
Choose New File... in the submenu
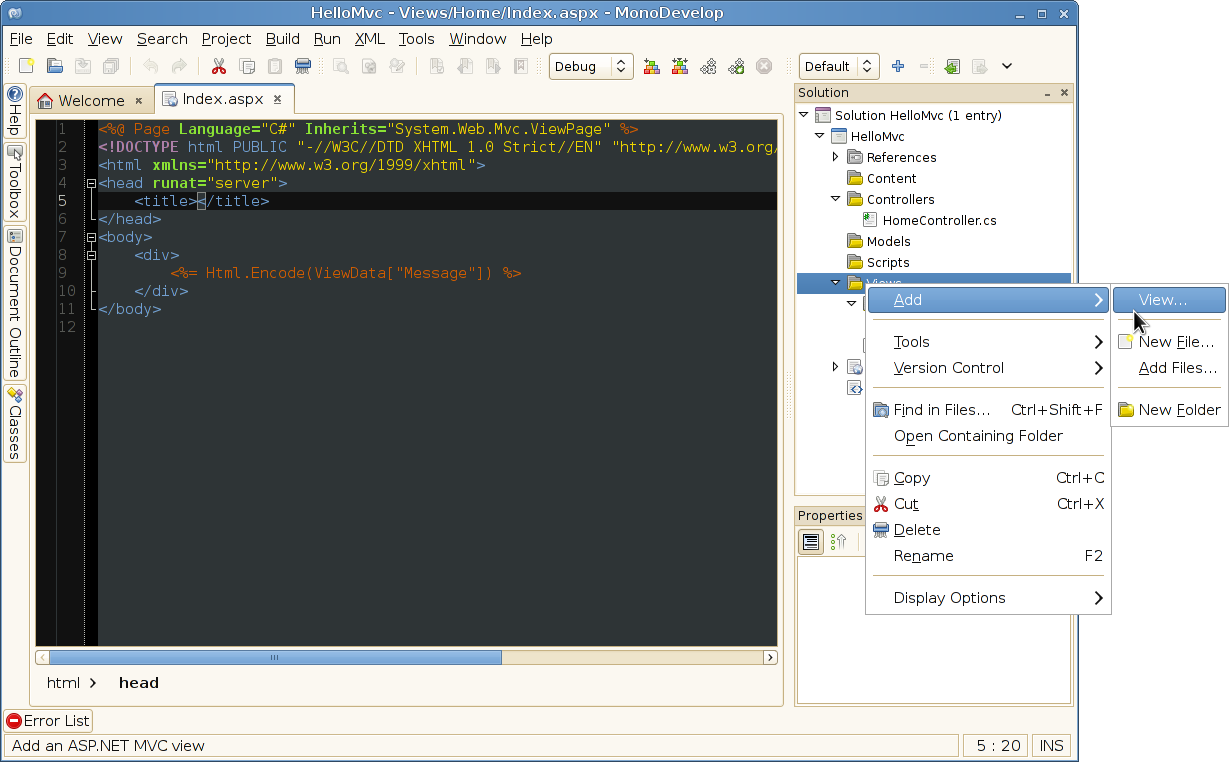pyautogui.click(x=1169, y=342)
